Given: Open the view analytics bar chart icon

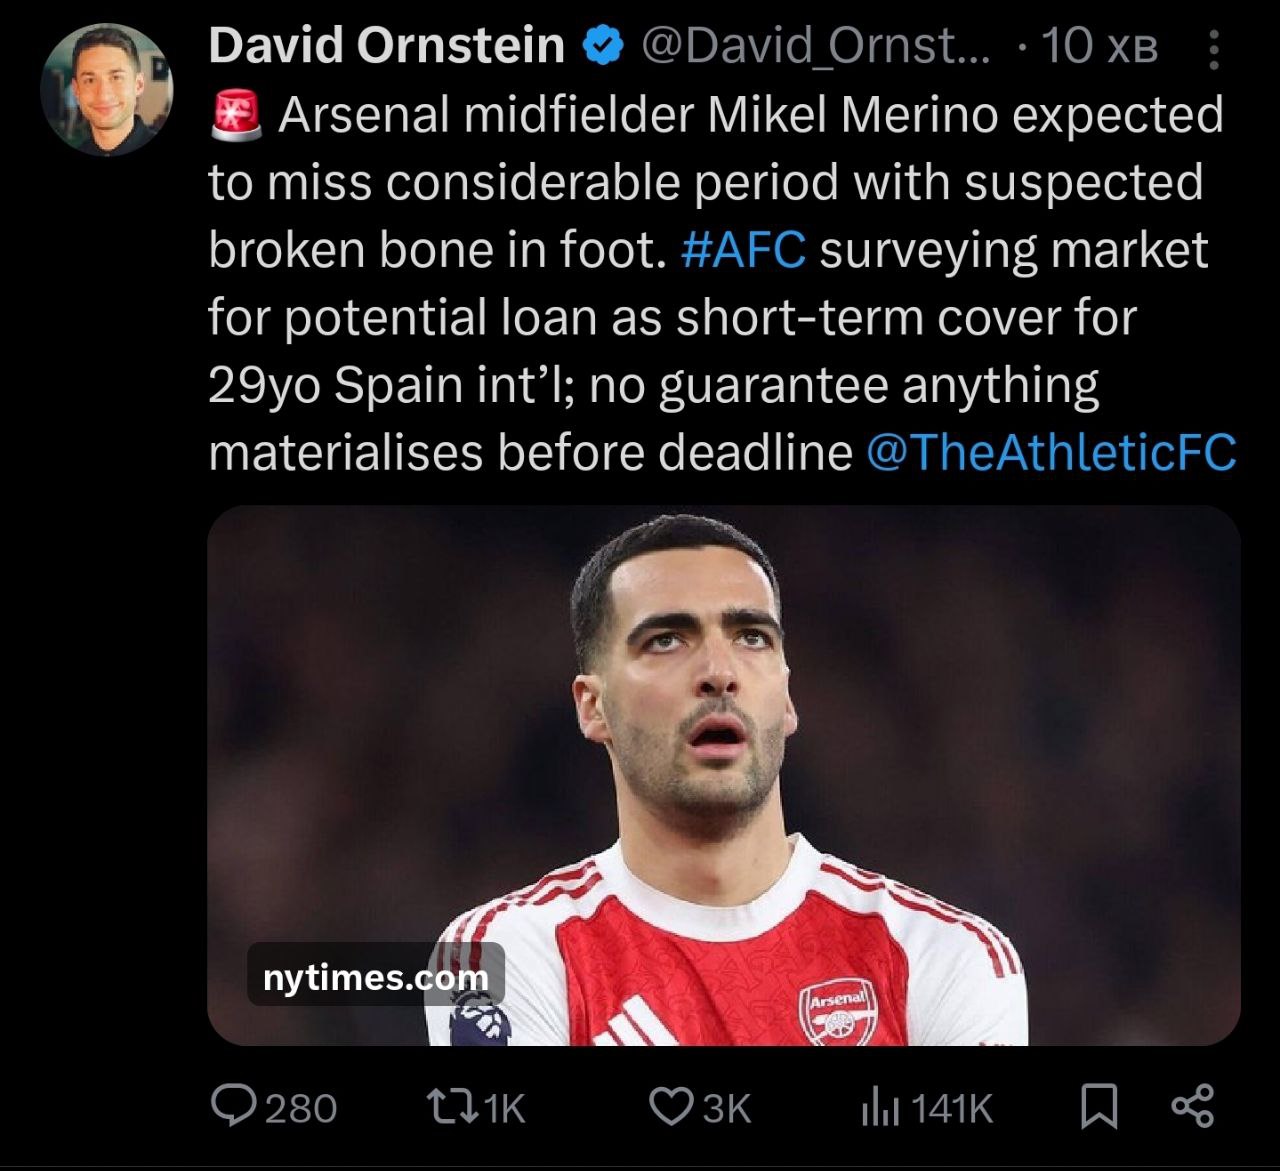Looking at the screenshot, I should point(880,1106).
